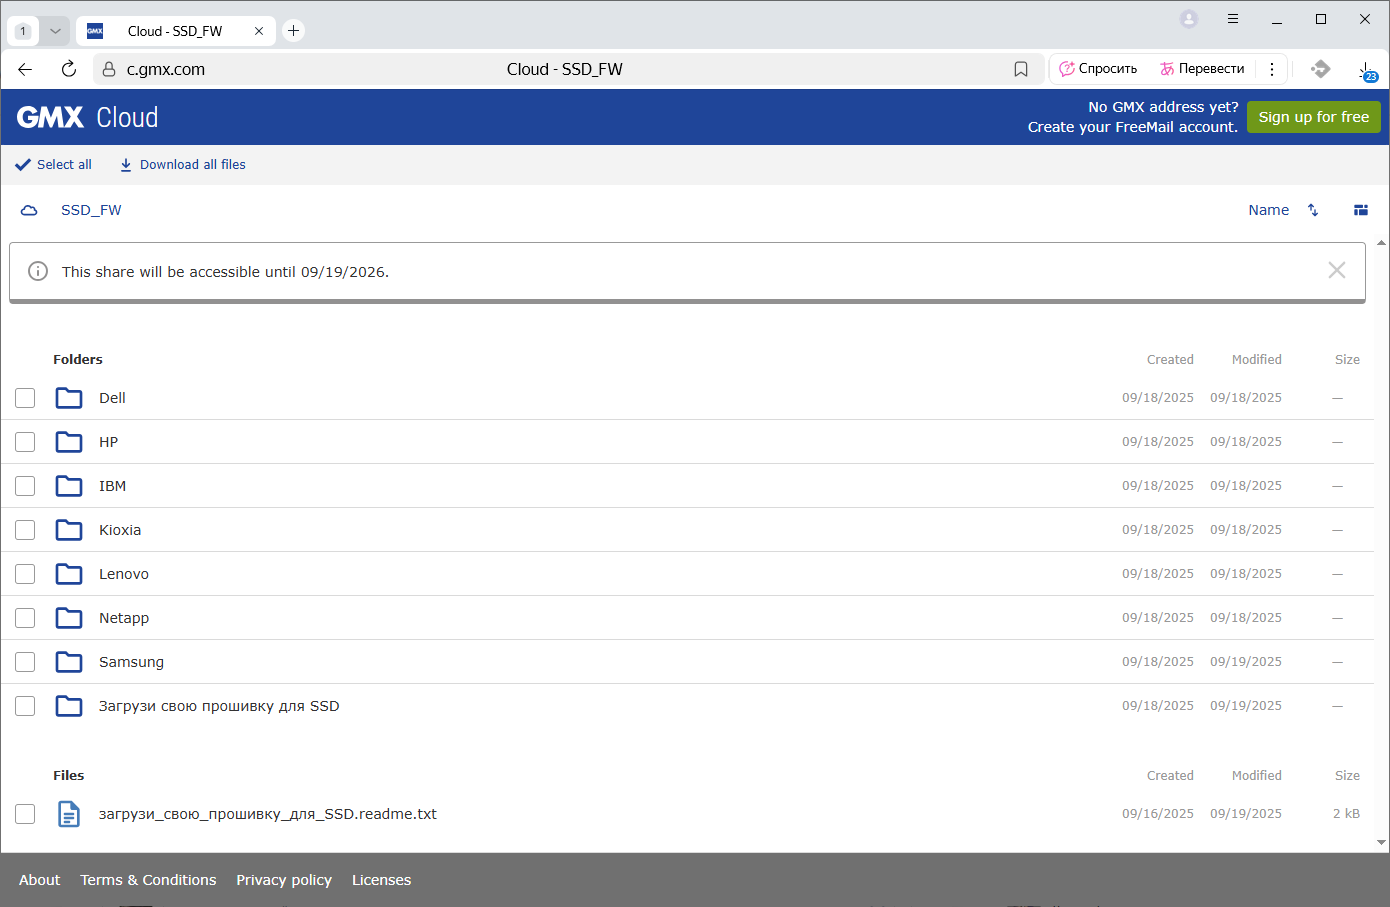The image size is (1390, 907).
Task: Open a new browser tab
Action: point(293,31)
